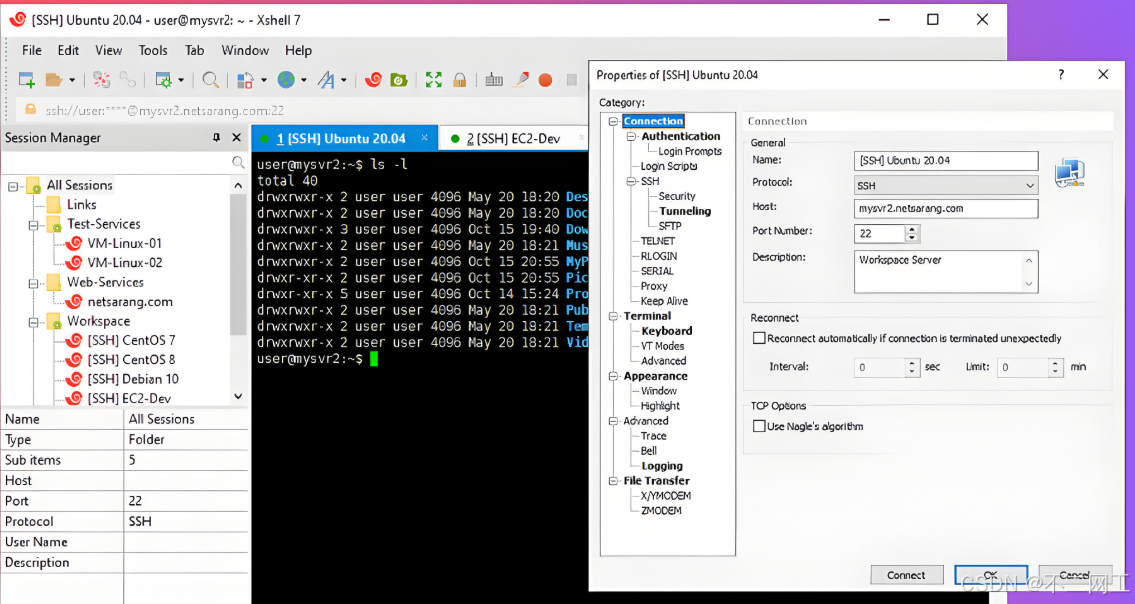The image size is (1135, 604).
Task: Click the Font toolbar icon
Action: pos(326,80)
